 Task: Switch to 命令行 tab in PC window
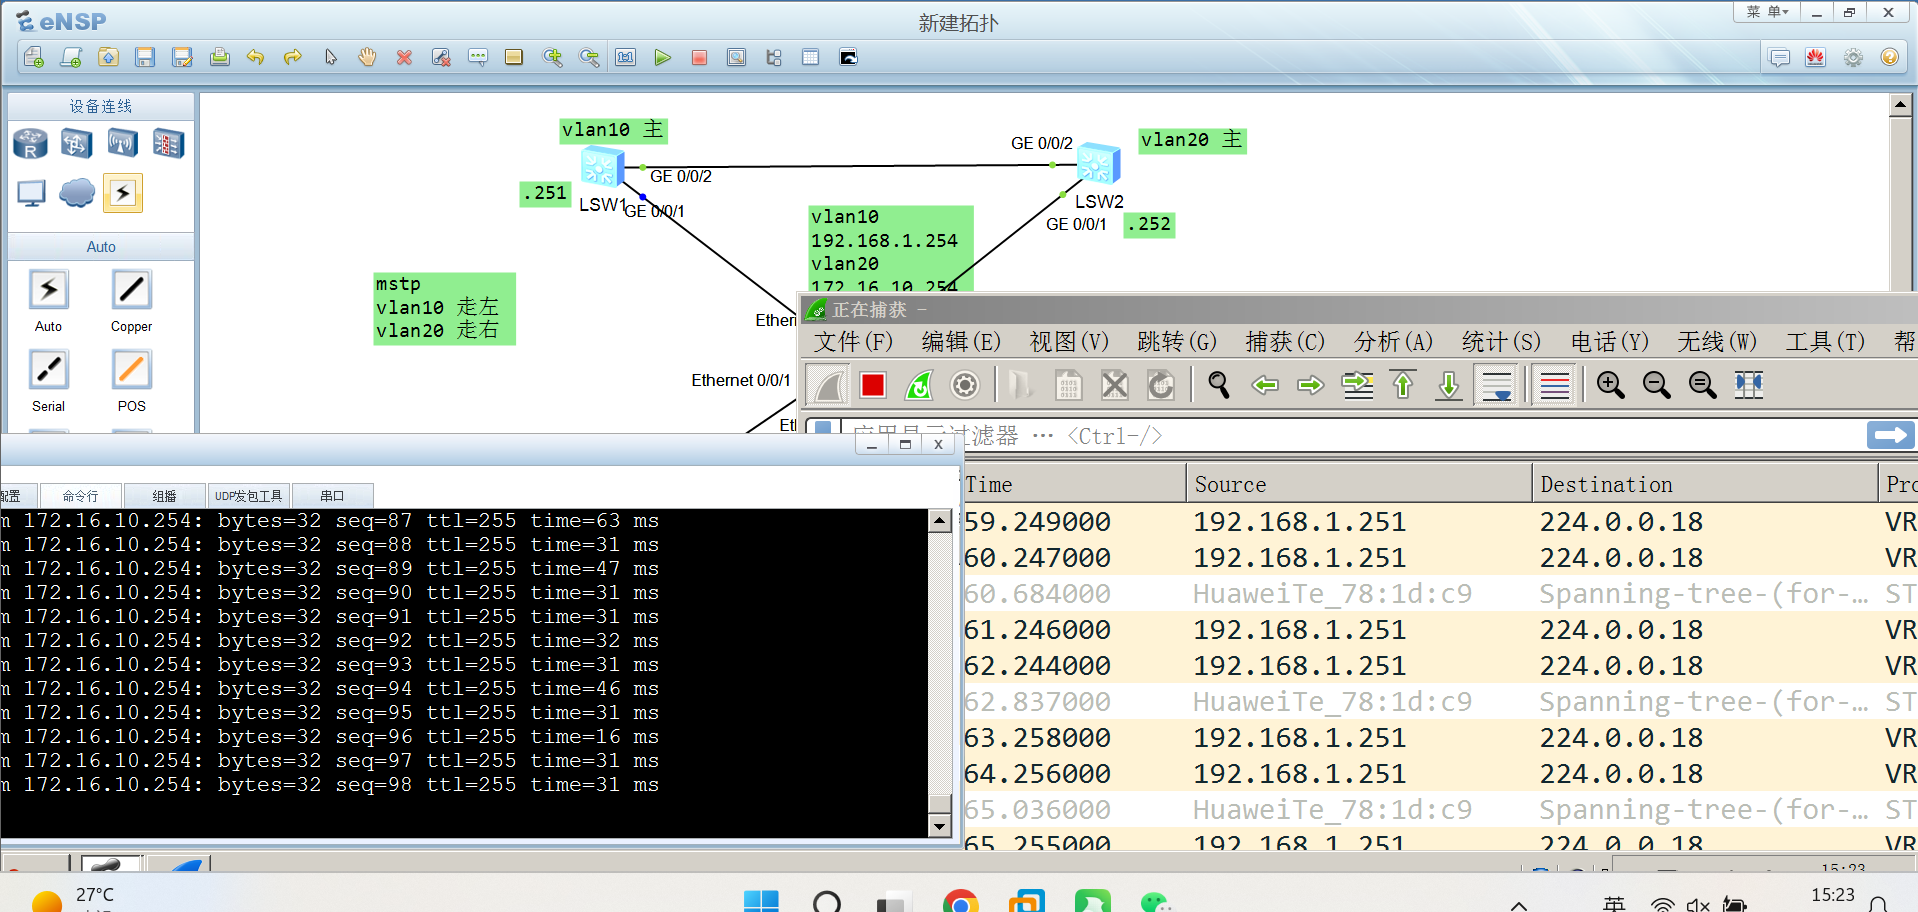click(x=80, y=496)
